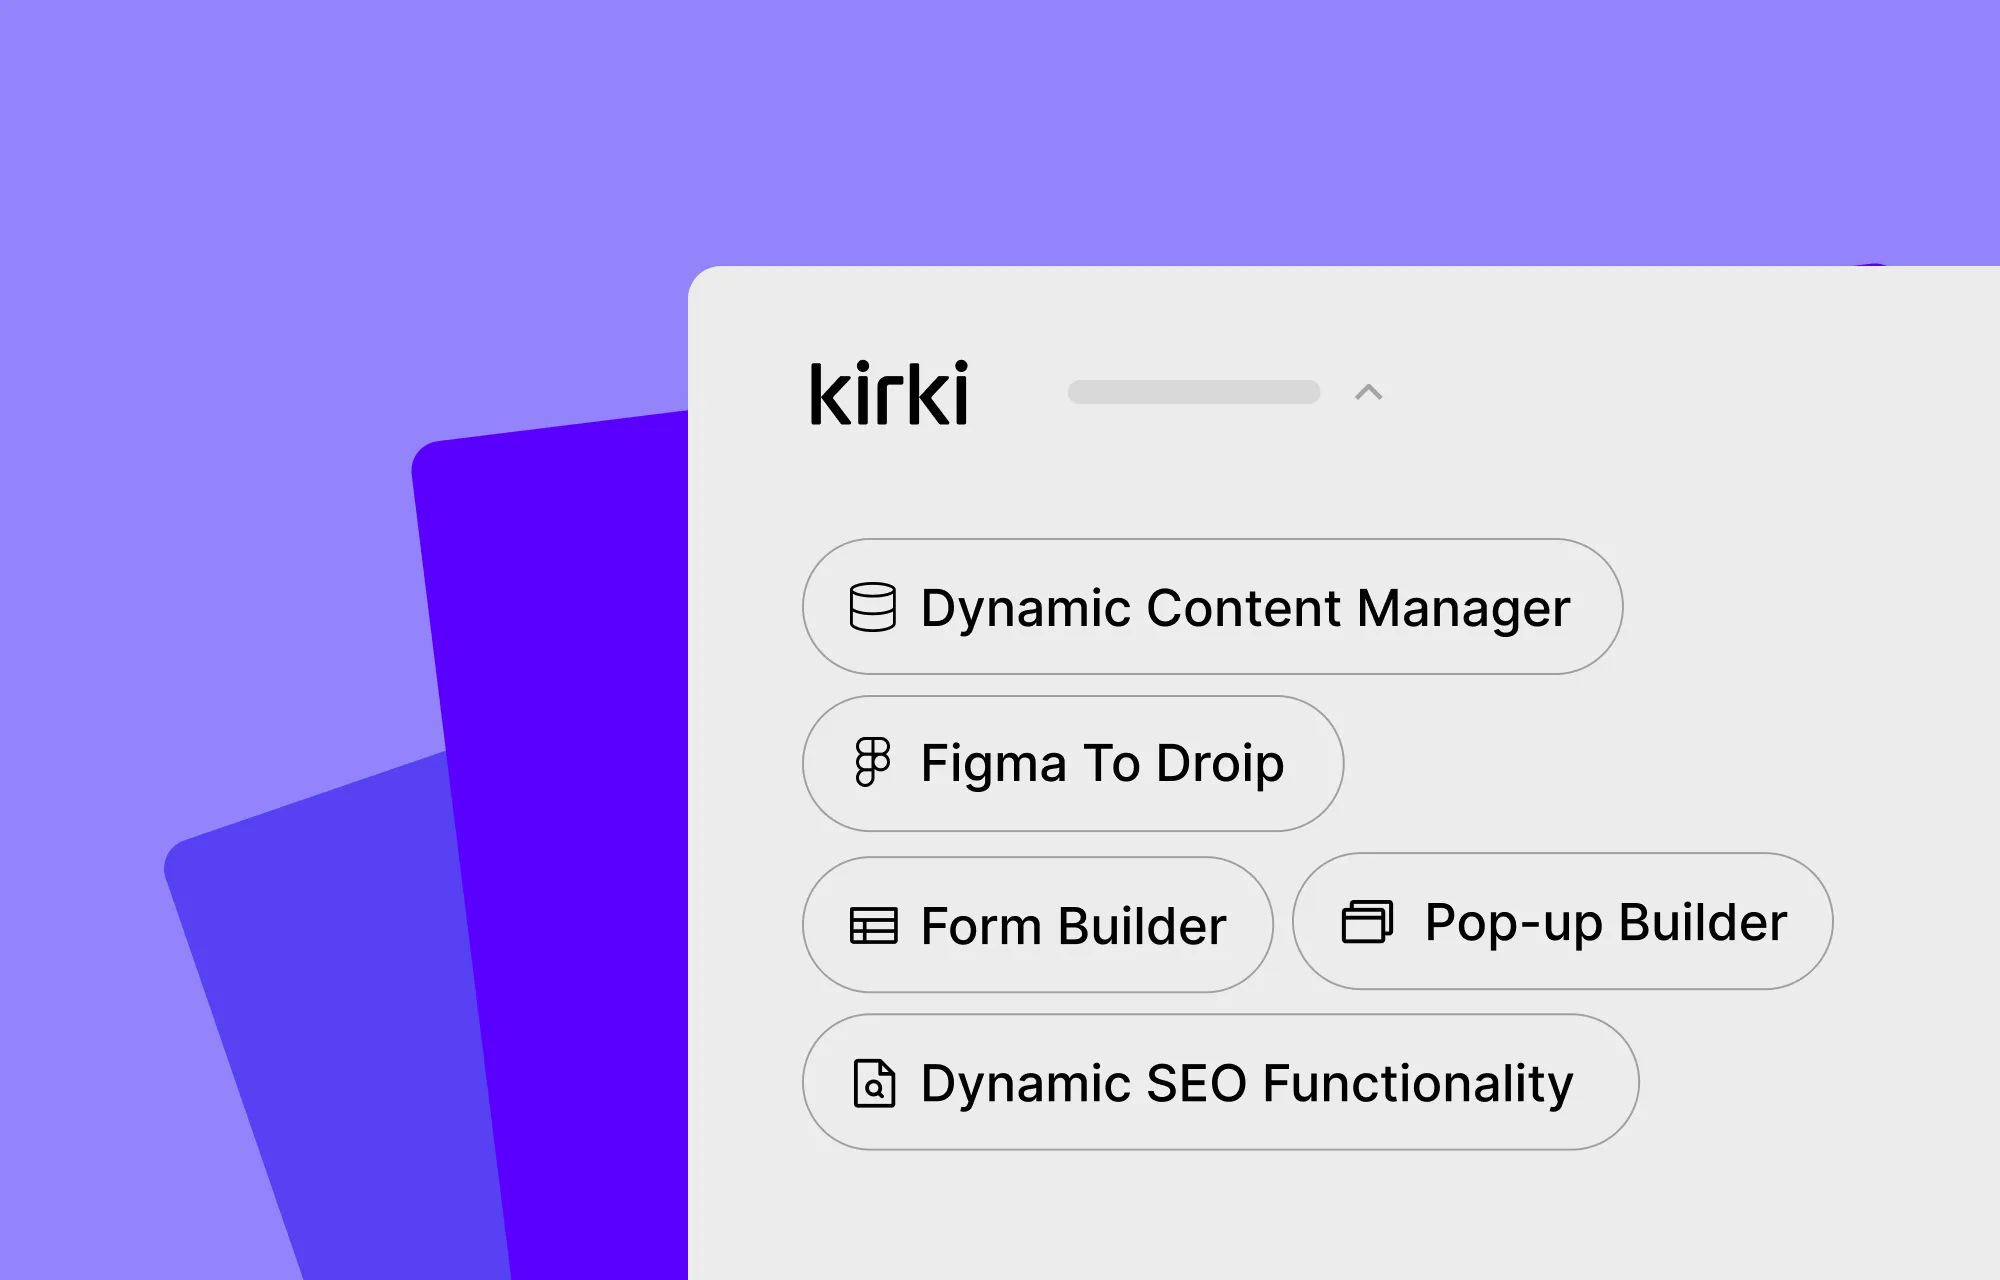Open the Form Builder pill

tap(1037, 925)
